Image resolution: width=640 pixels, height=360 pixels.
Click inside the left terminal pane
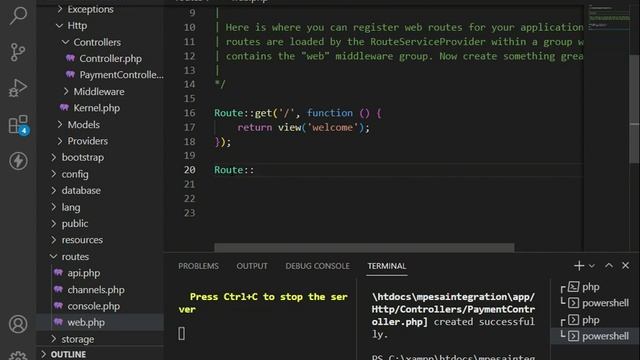coord(261,318)
